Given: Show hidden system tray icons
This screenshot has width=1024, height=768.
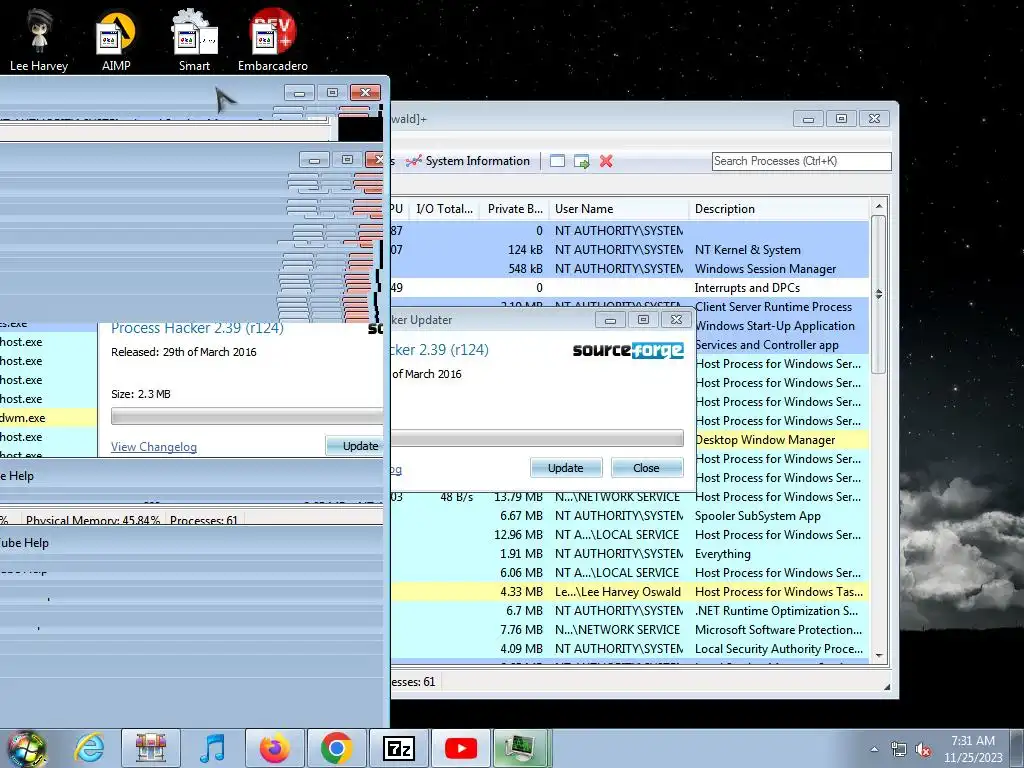Looking at the screenshot, I should (874, 749).
